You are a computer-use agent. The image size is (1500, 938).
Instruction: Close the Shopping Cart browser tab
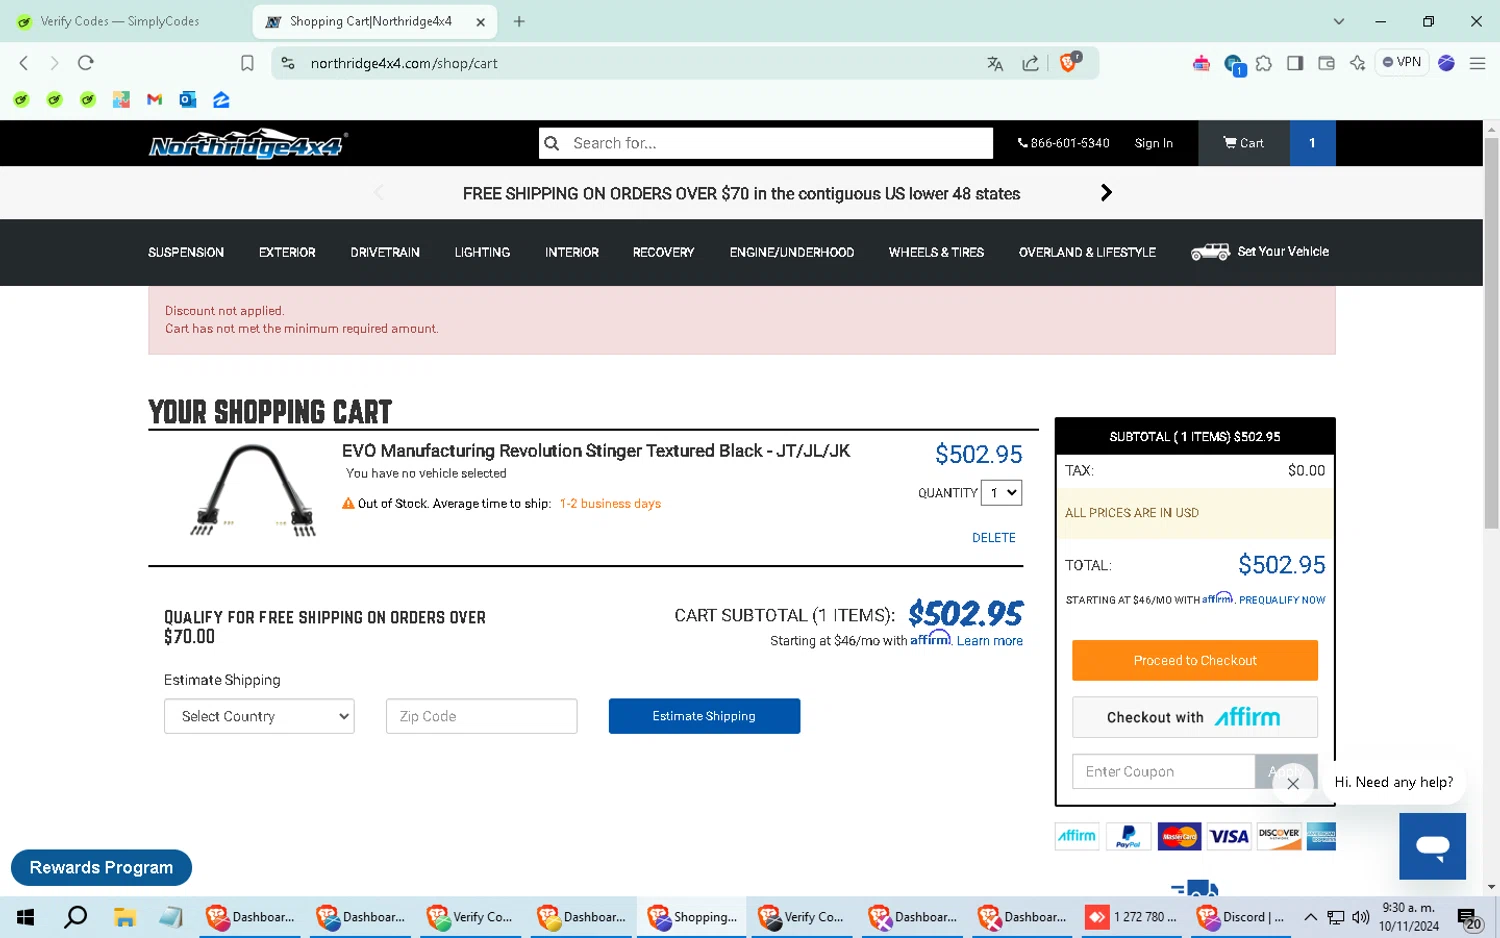[480, 21]
